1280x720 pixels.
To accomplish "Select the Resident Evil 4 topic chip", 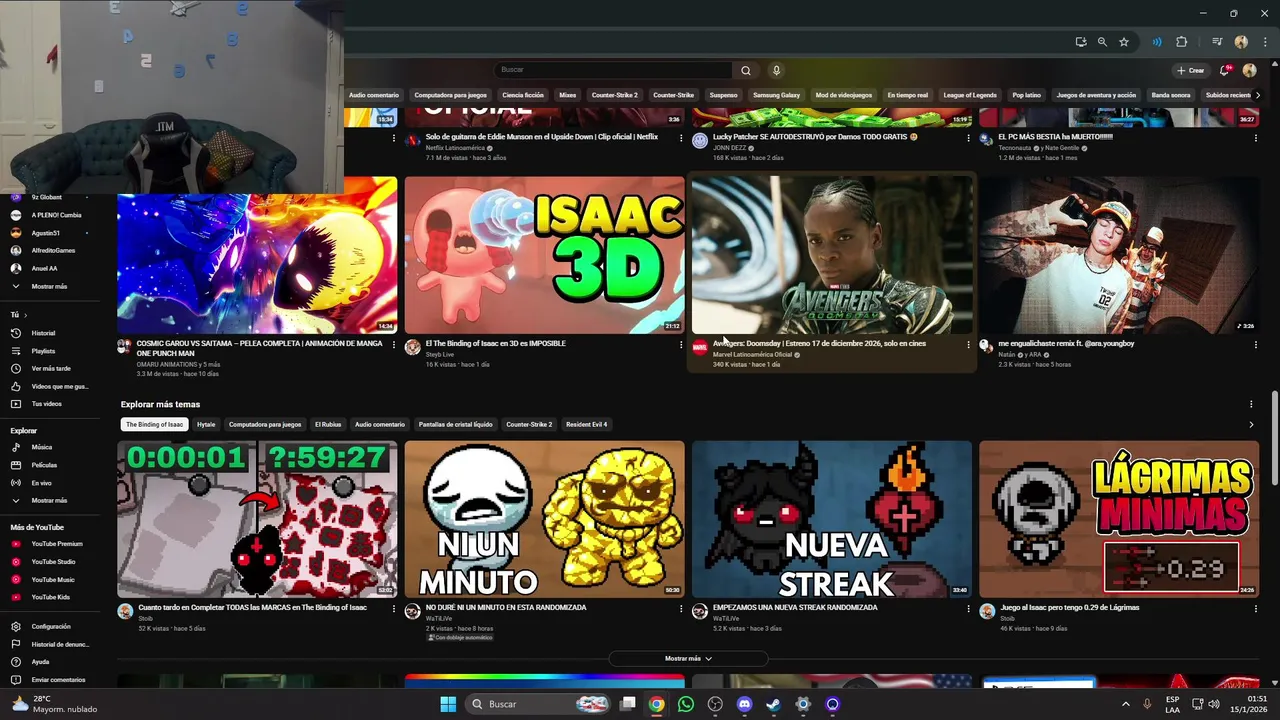I will (x=587, y=424).
